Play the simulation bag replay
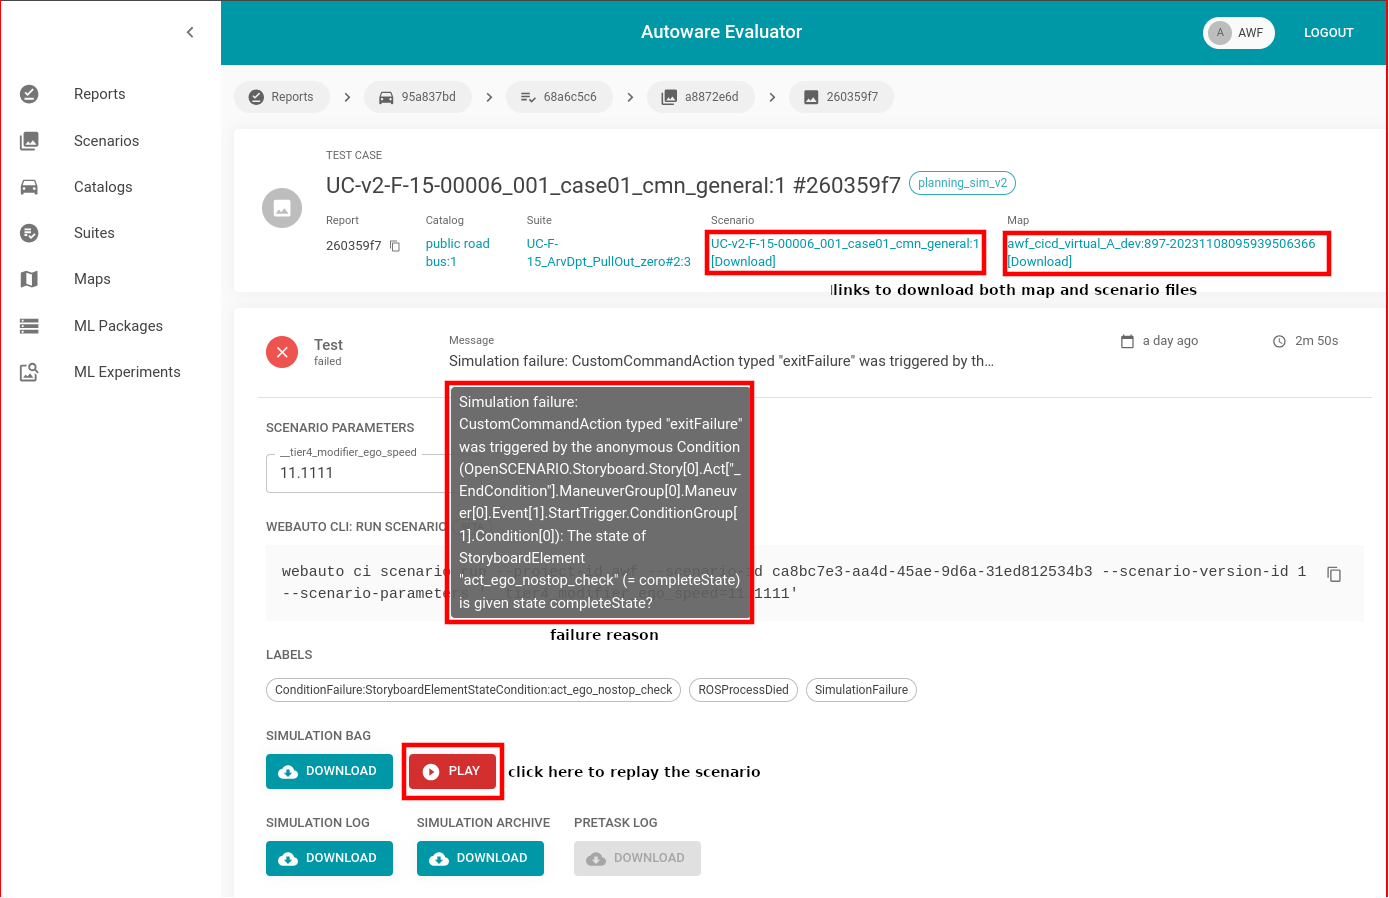The height and width of the screenshot is (898, 1389). tap(452, 771)
